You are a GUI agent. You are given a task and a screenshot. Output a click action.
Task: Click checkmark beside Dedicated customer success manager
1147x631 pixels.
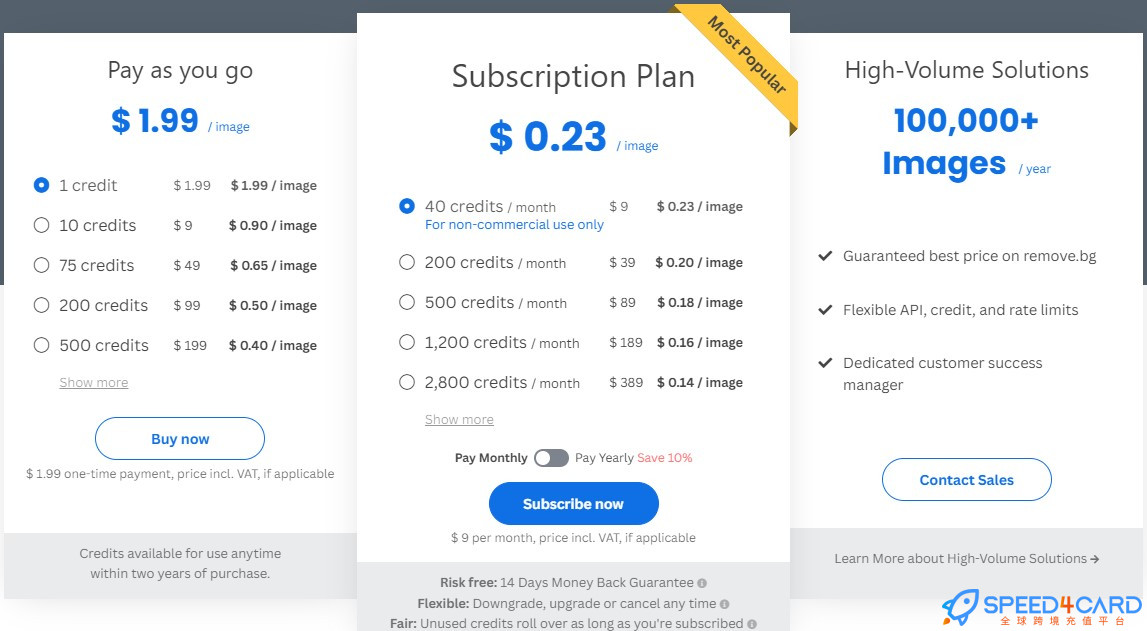[825, 363]
